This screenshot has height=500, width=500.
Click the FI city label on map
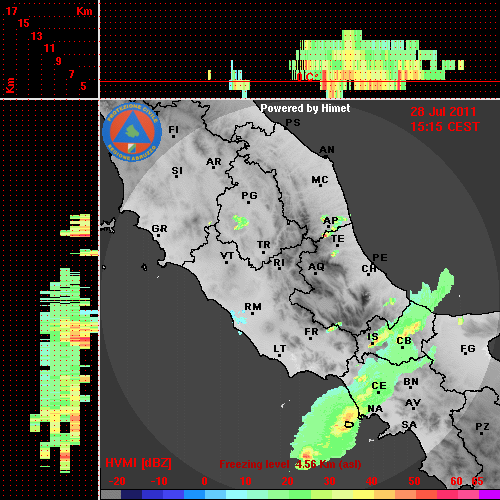point(174,129)
